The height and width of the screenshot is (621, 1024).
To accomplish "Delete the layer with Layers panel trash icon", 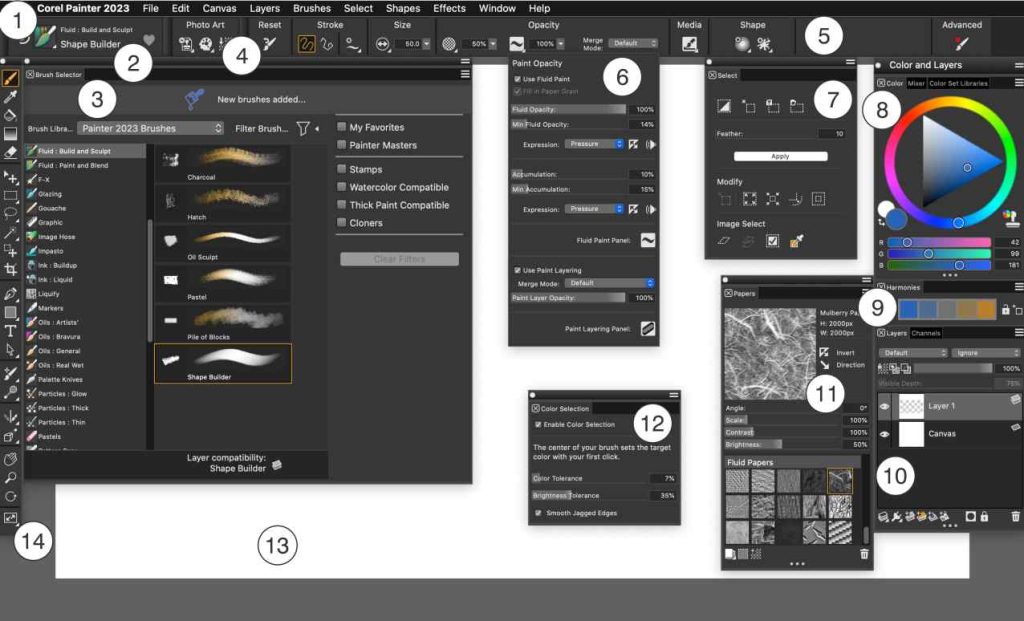I will tap(1016, 517).
